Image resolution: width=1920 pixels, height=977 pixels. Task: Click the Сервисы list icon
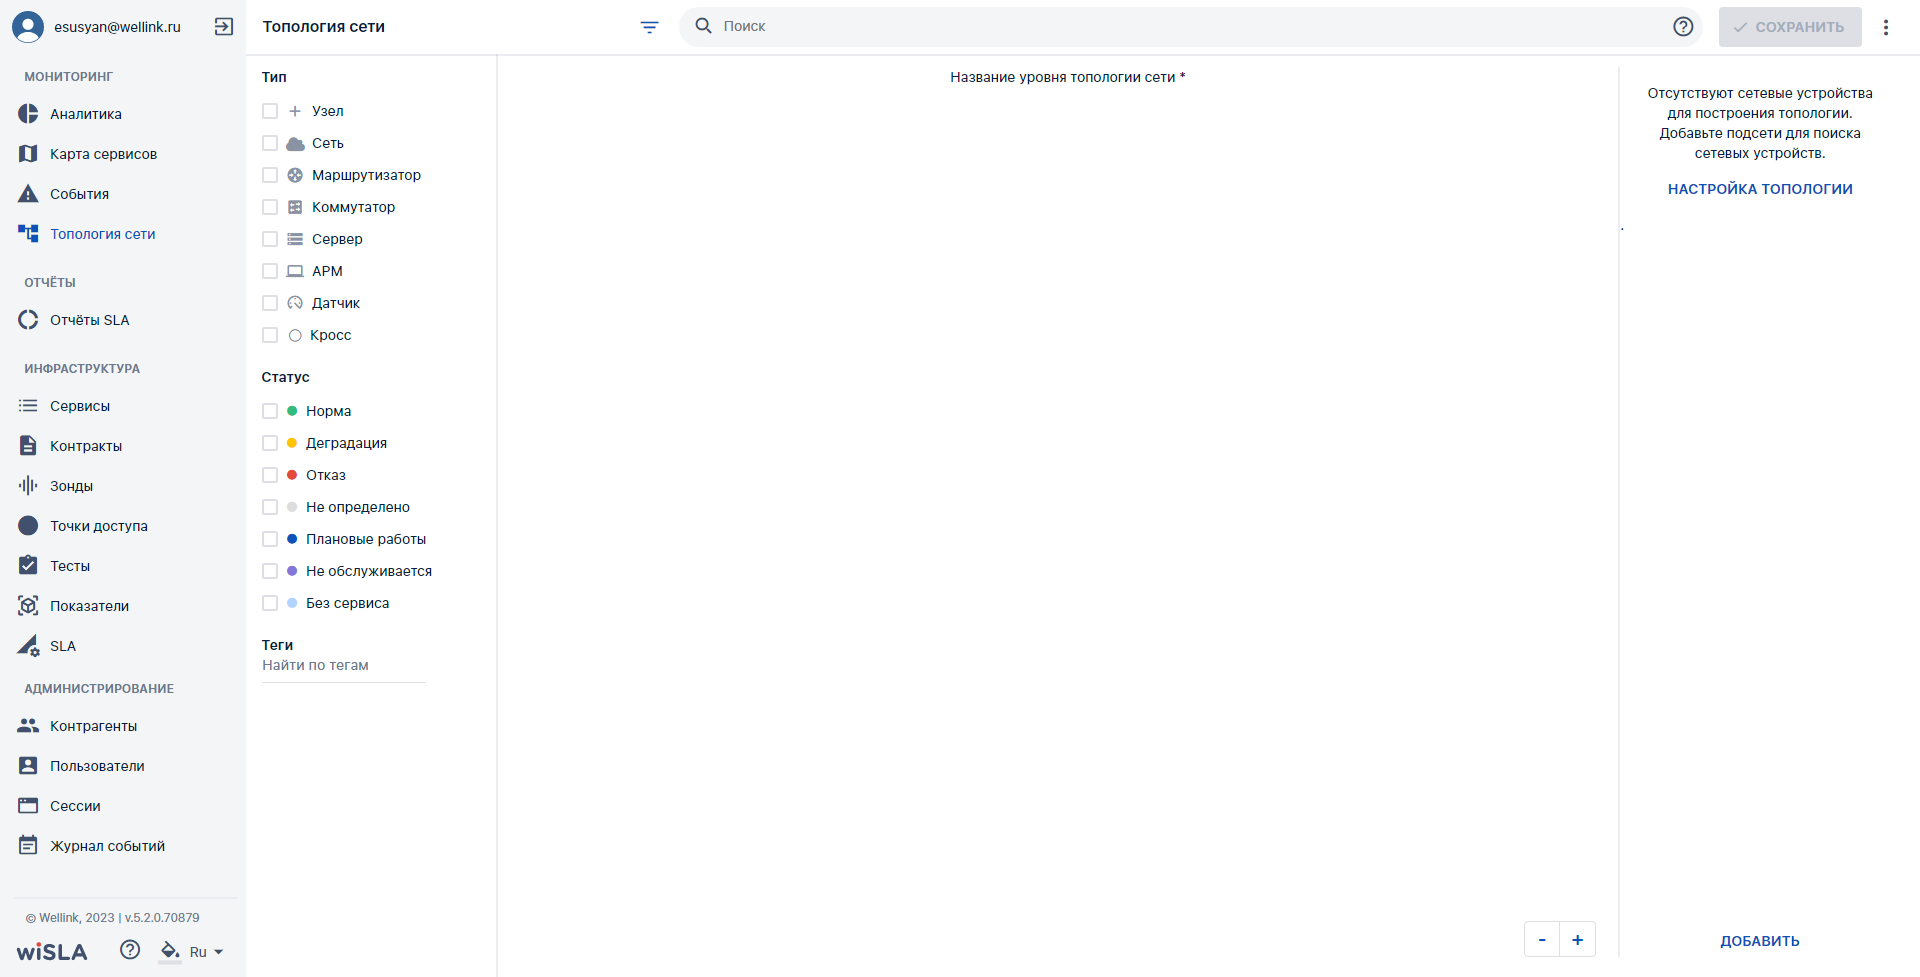click(28, 406)
